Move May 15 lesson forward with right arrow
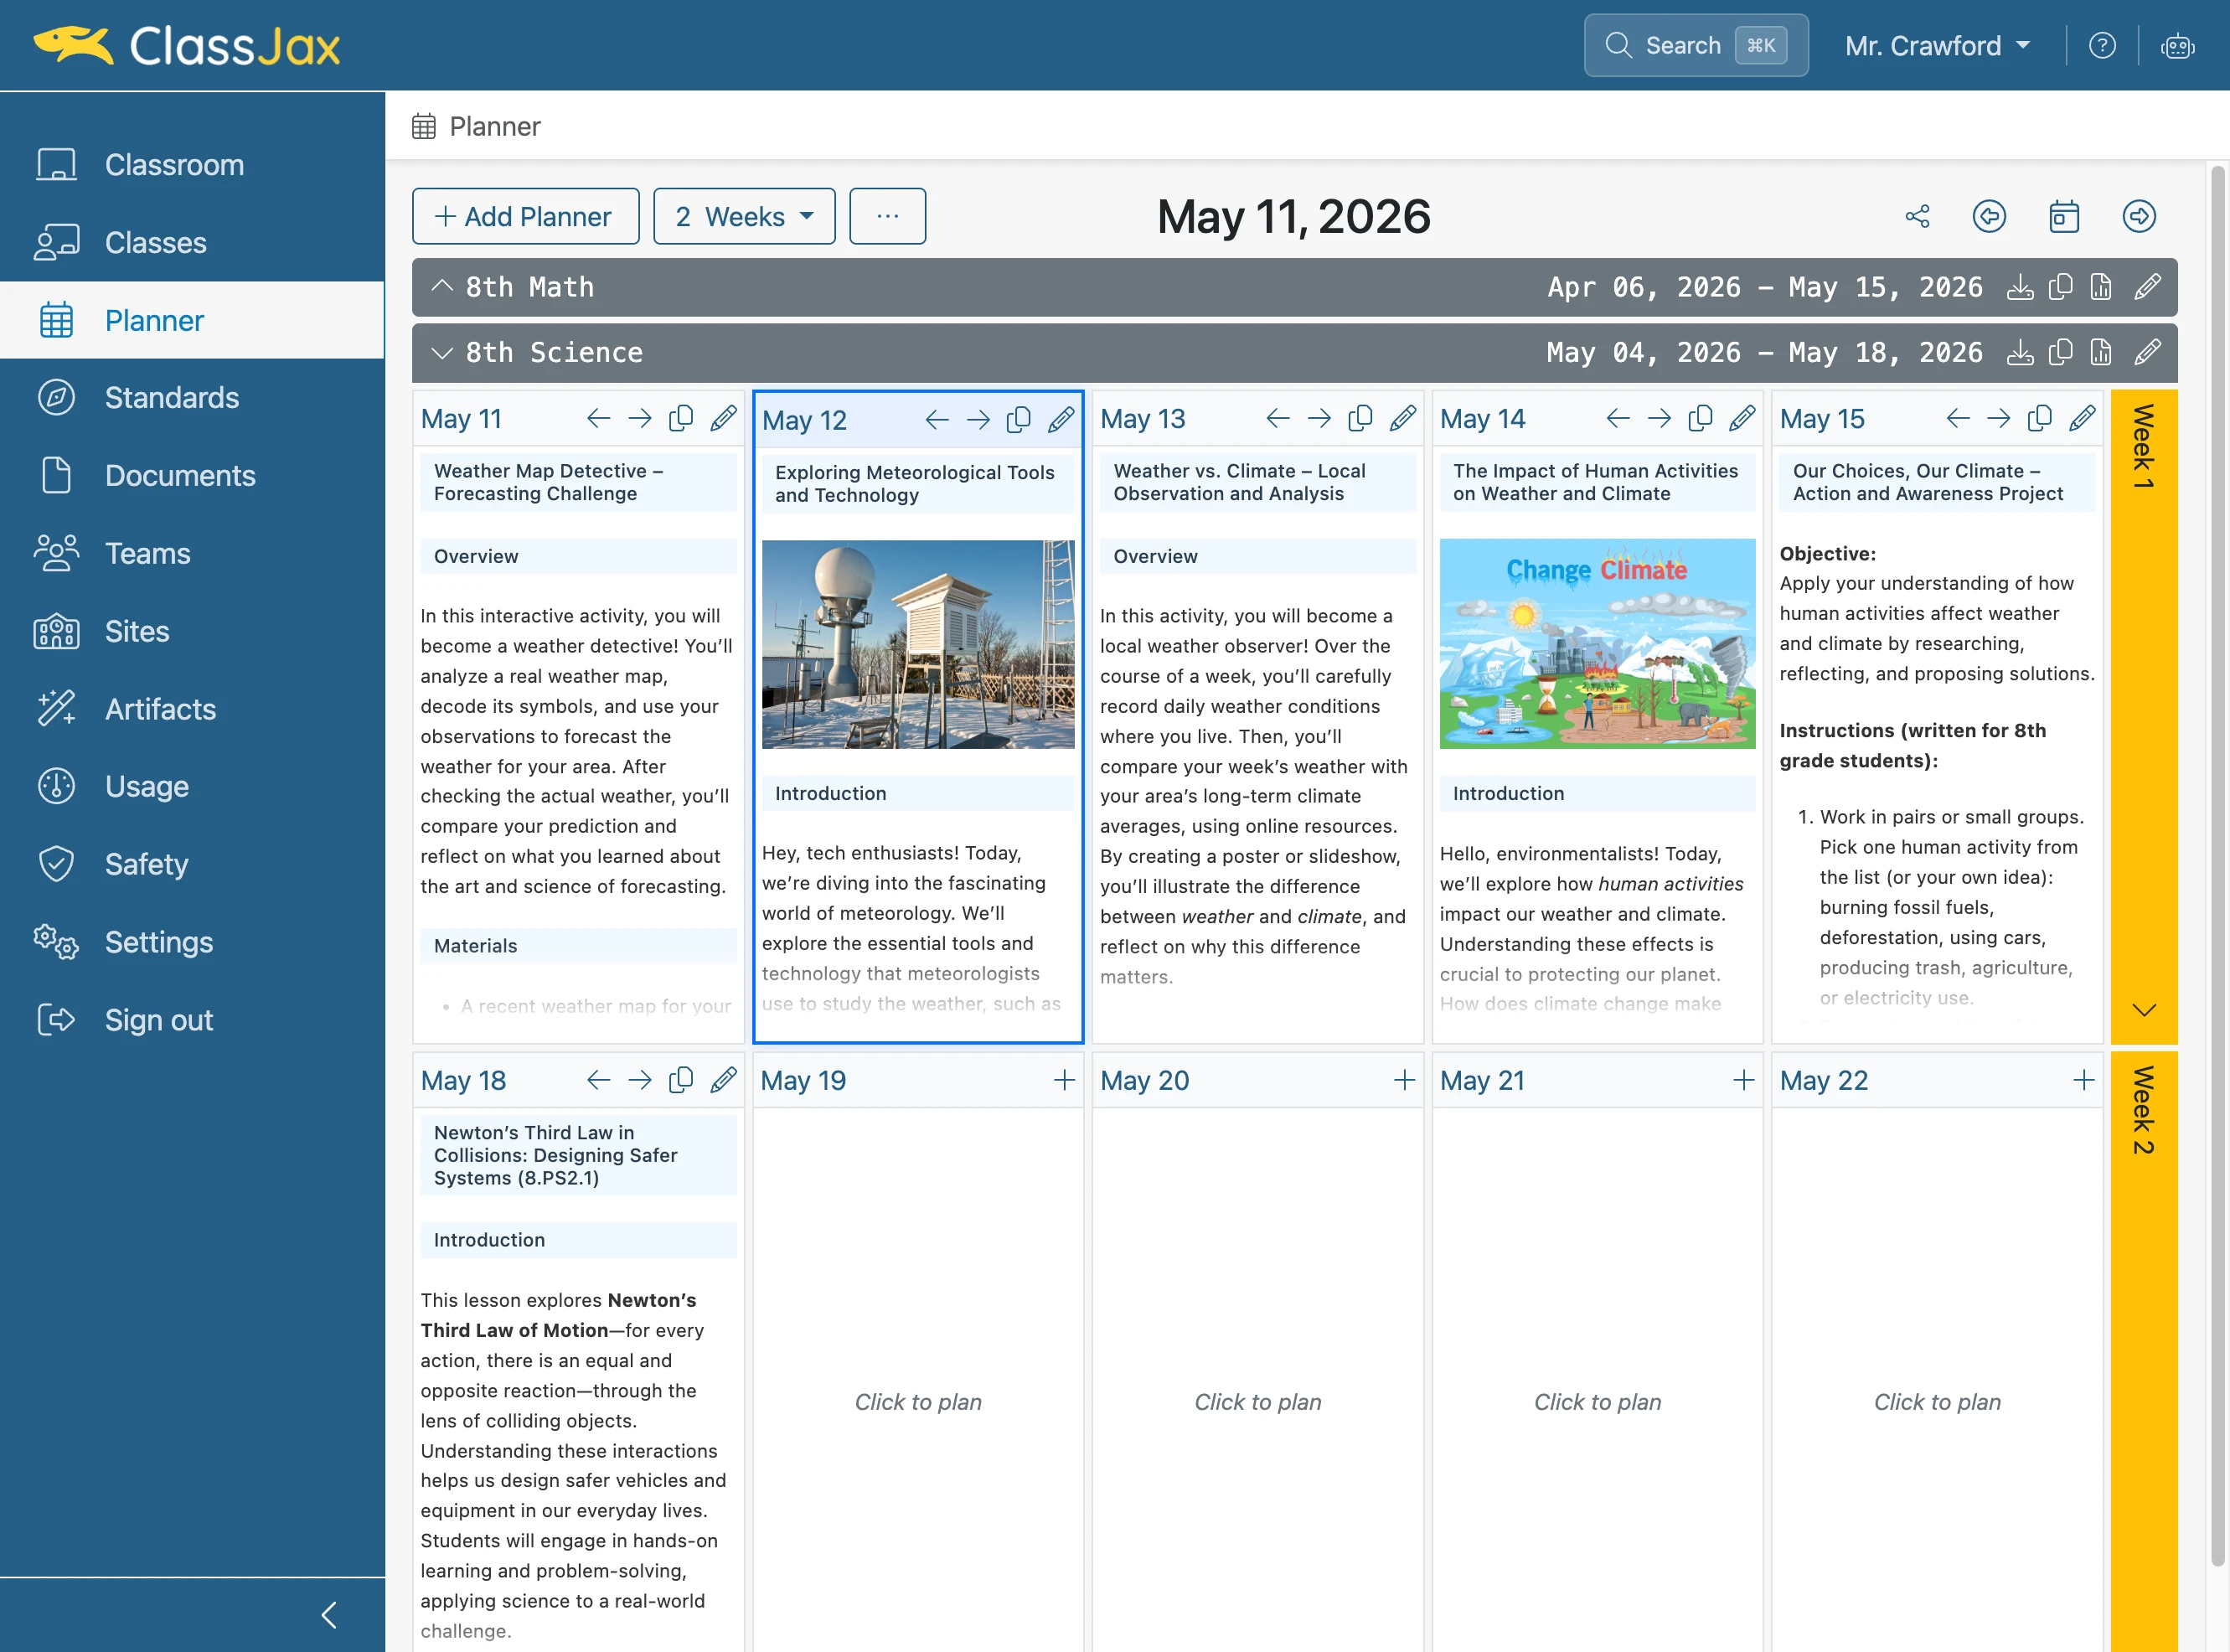Image resolution: width=2230 pixels, height=1652 pixels. [1999, 418]
